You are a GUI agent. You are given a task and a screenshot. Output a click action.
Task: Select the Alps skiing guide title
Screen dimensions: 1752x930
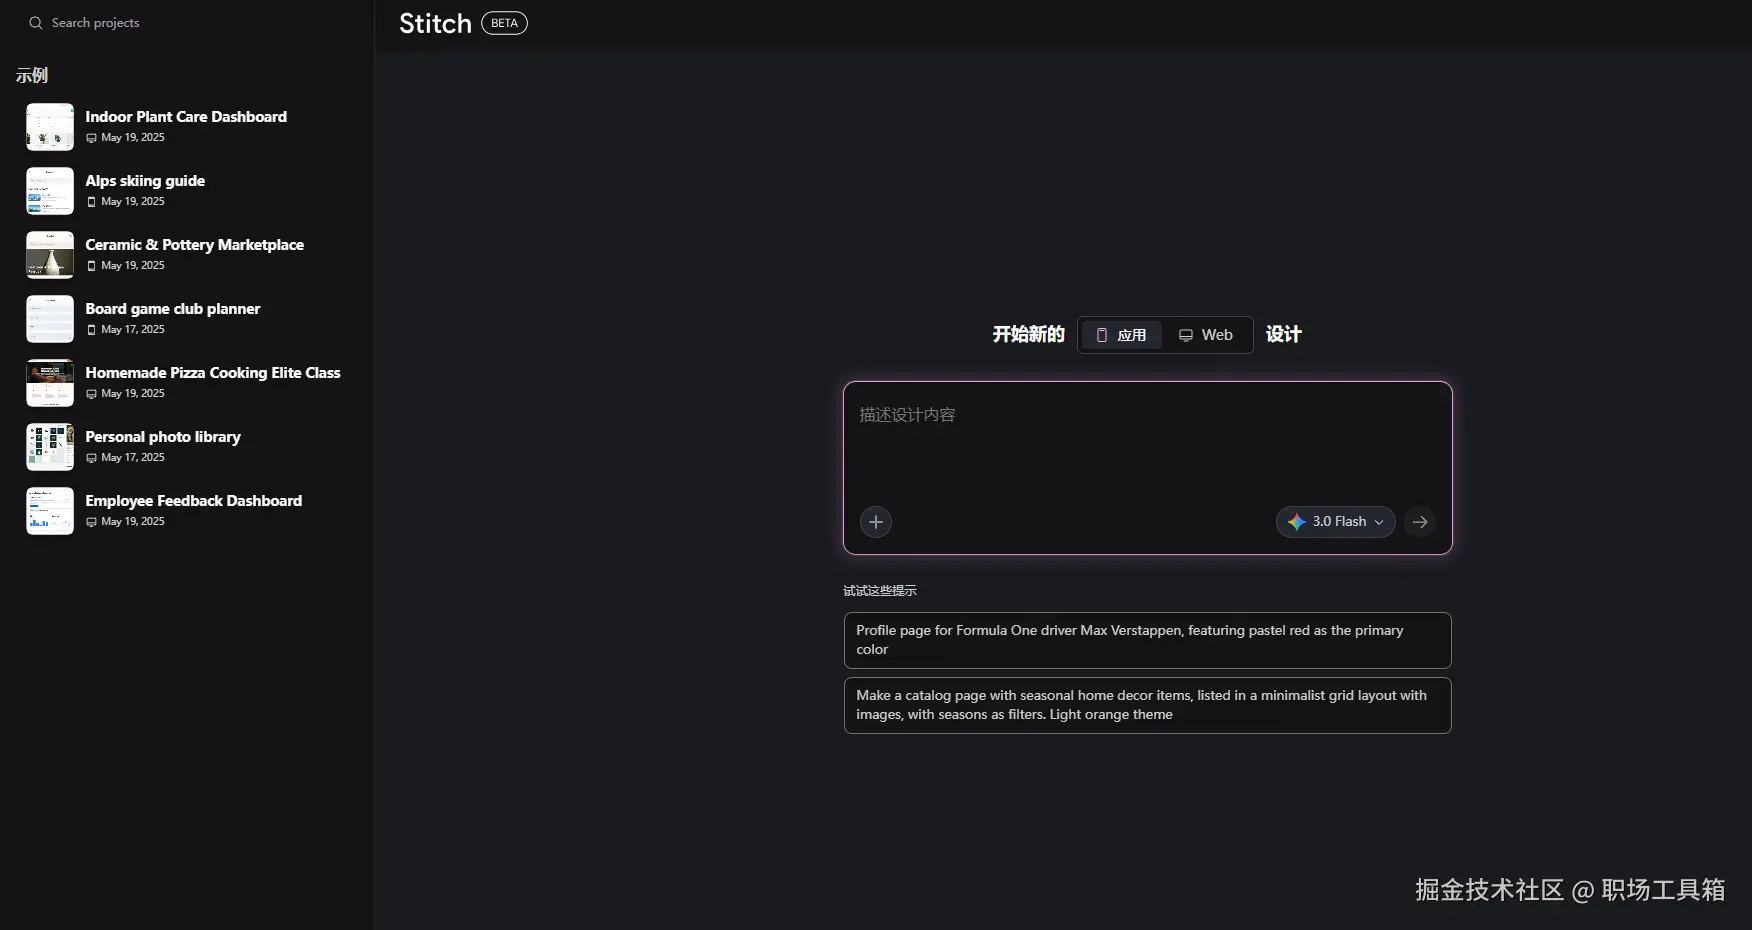tap(145, 181)
